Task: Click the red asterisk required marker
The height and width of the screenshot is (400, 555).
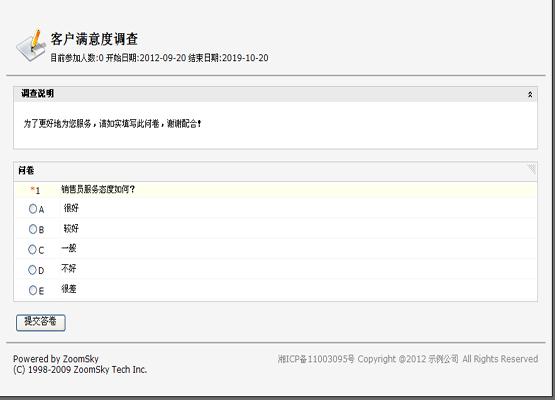Action: click(x=33, y=189)
